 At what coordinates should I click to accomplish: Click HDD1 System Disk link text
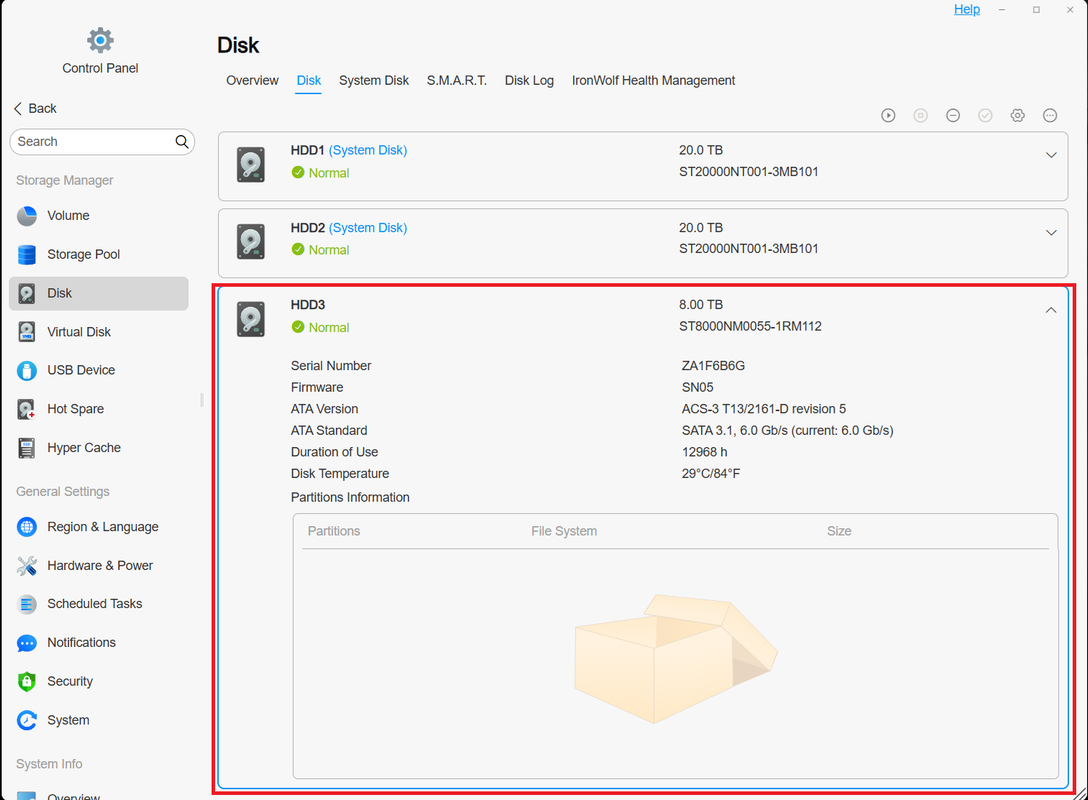tap(368, 151)
